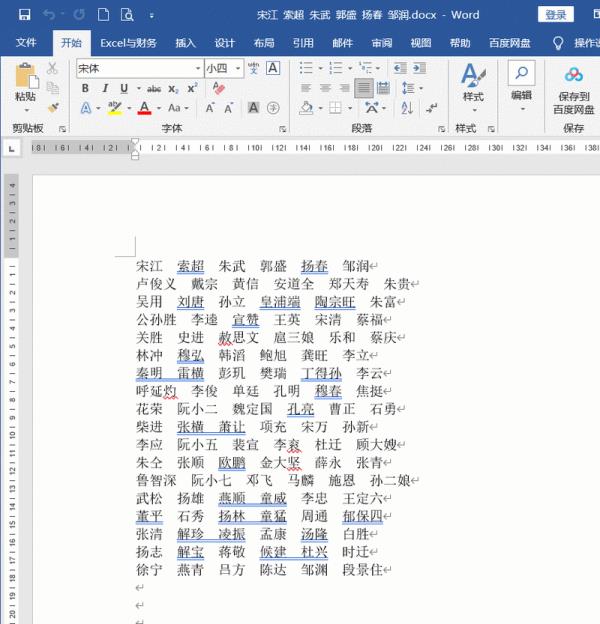600x624 pixels.
Task: Decrease paragraph indent icon
Action: (400, 68)
